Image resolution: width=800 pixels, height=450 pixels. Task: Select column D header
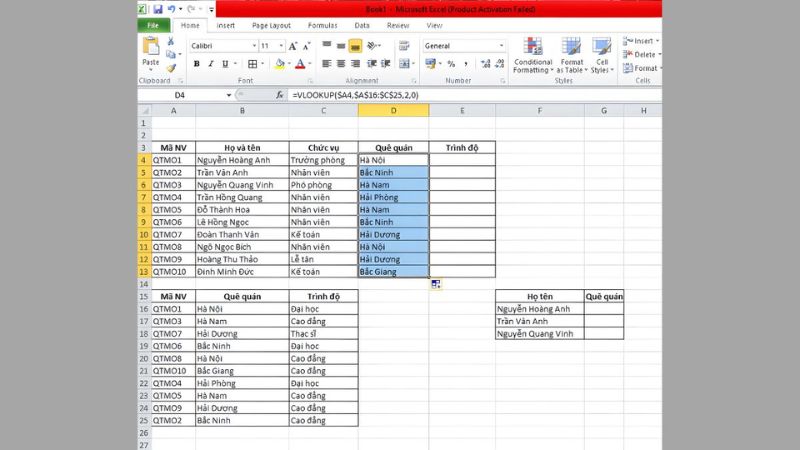(x=393, y=110)
